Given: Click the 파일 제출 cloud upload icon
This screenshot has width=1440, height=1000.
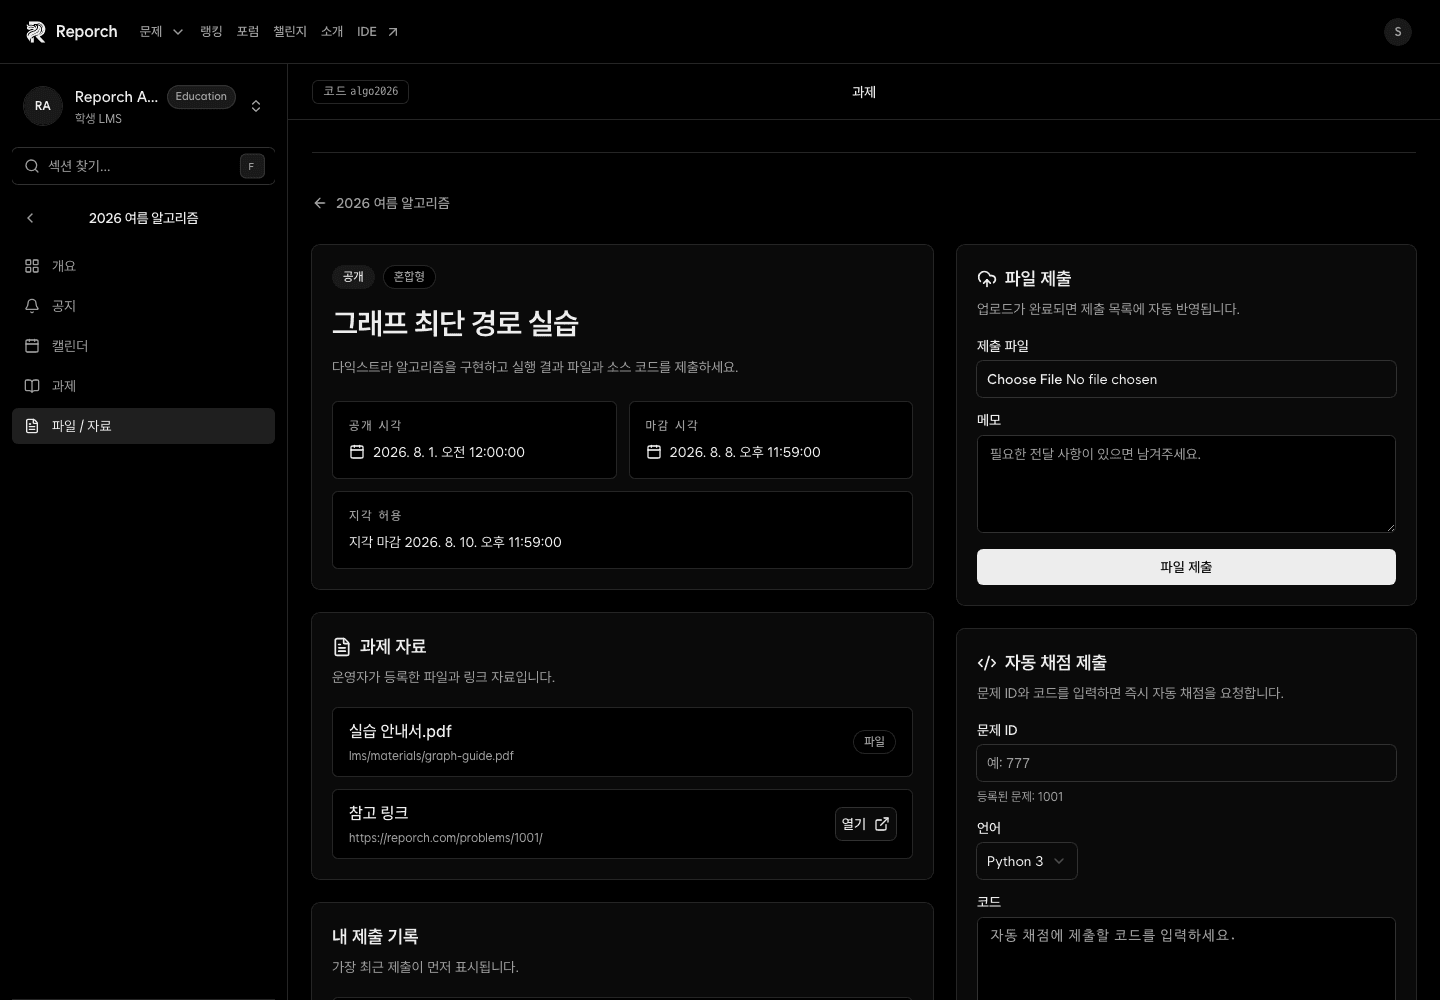Looking at the screenshot, I should 987,279.
